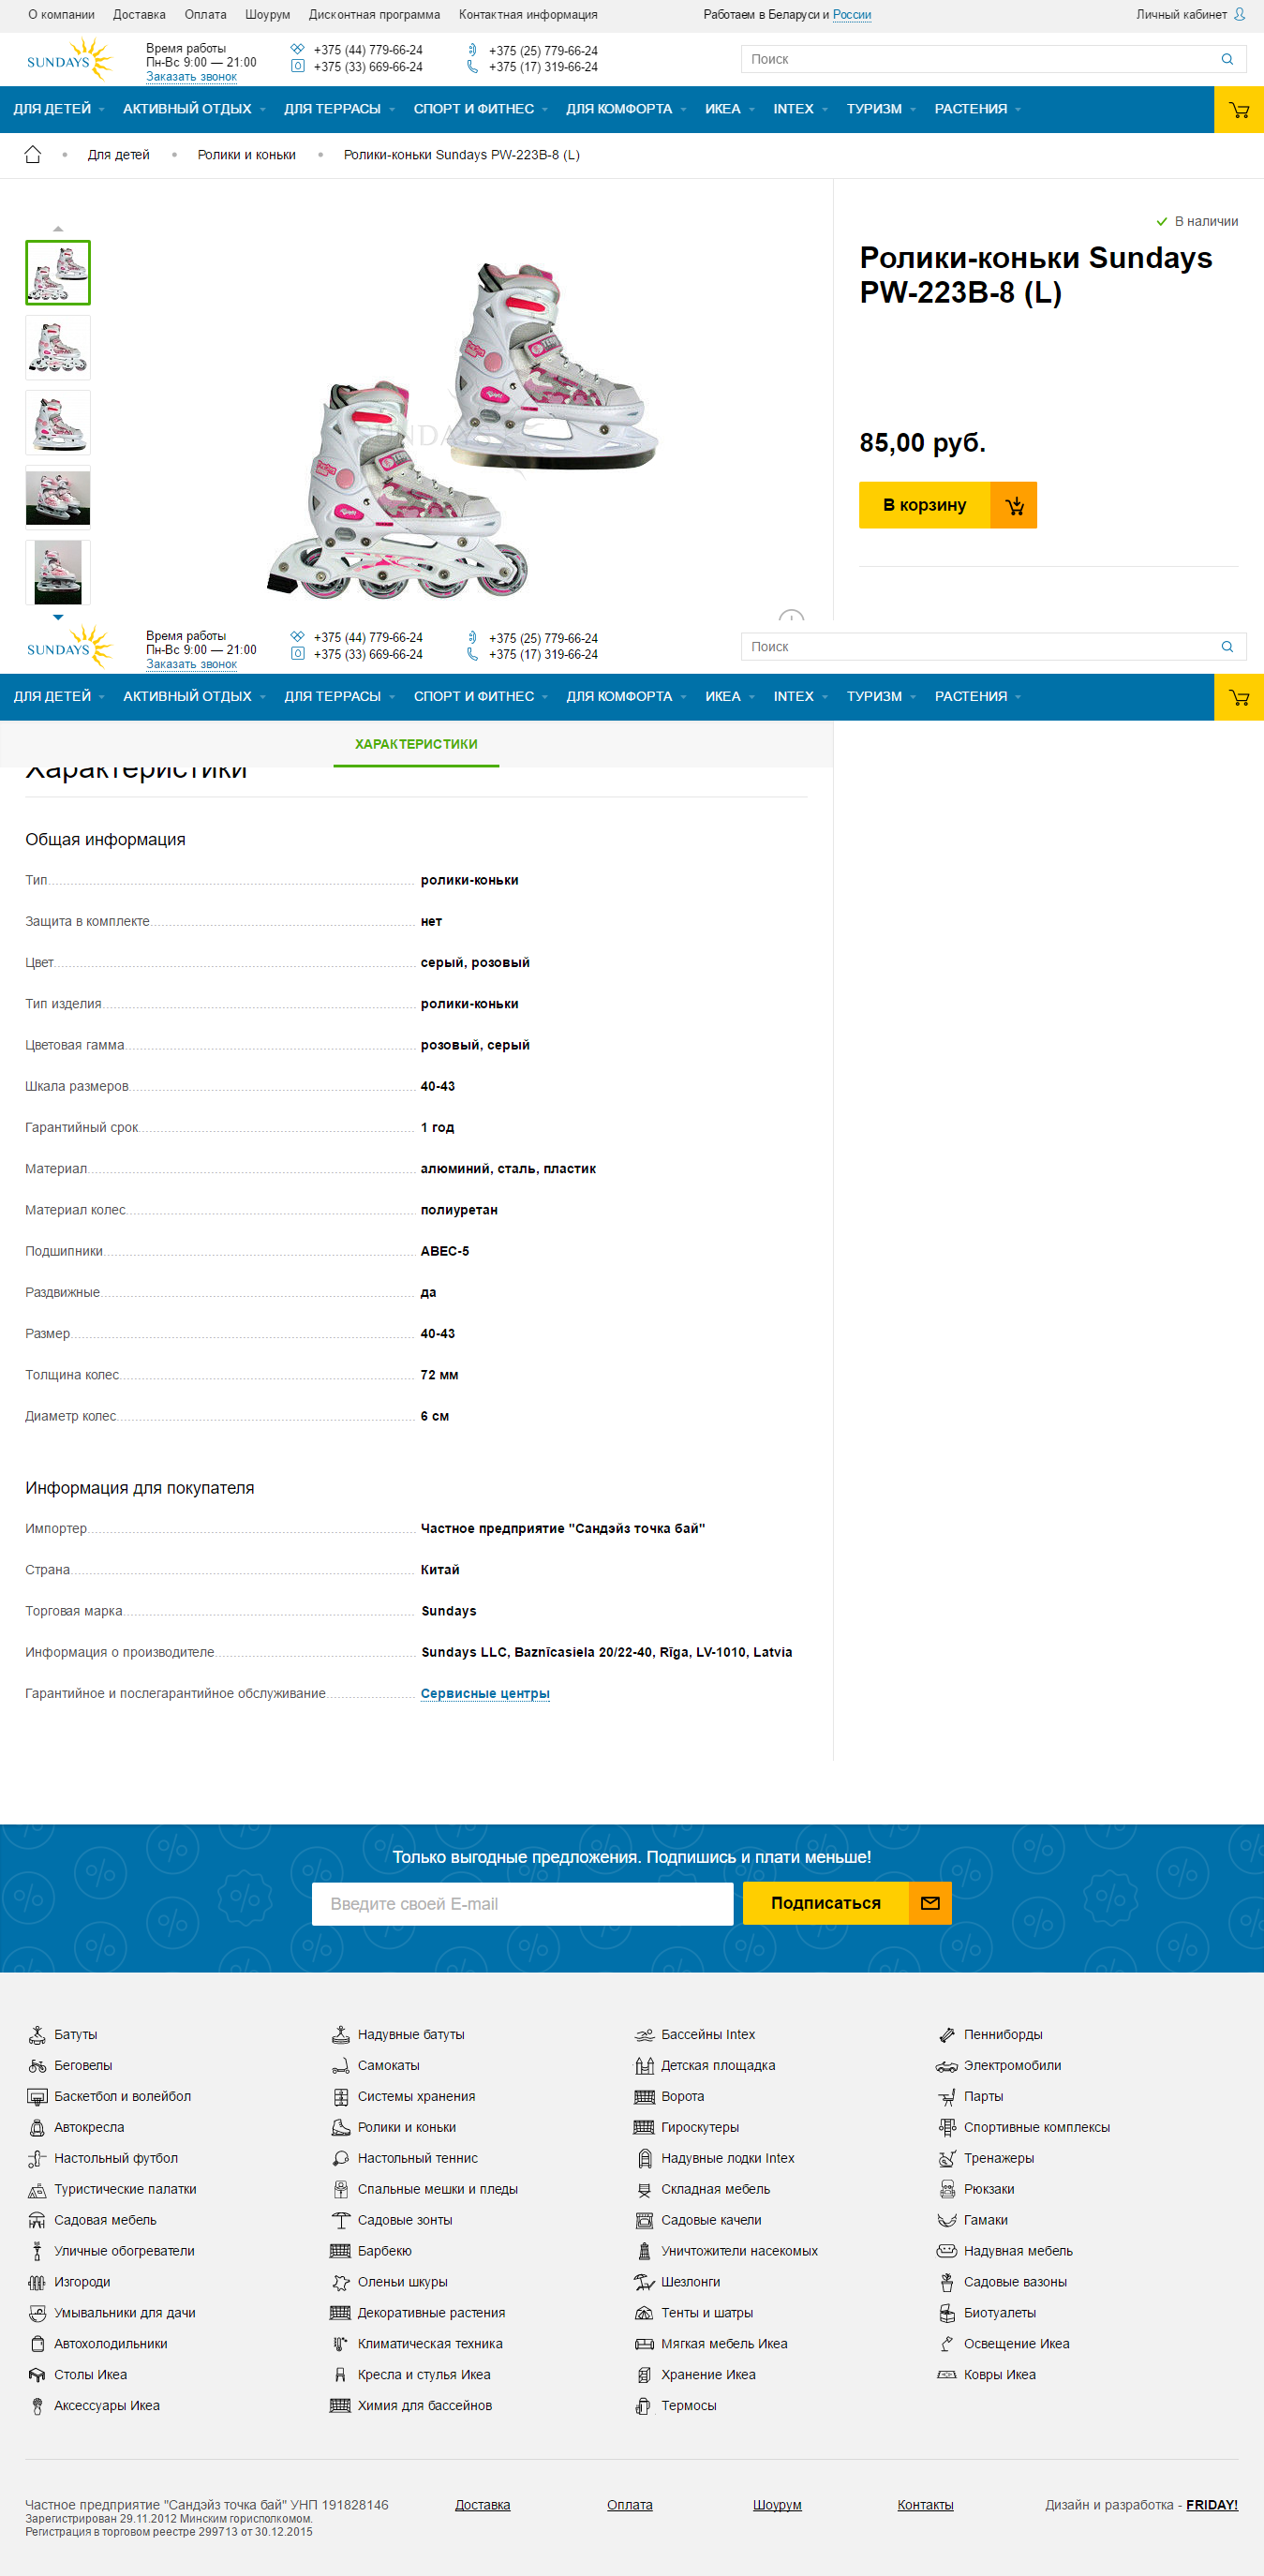The image size is (1264, 2576).
Task: Click the Пенниборды footer category icon
Action: pos(947,2034)
